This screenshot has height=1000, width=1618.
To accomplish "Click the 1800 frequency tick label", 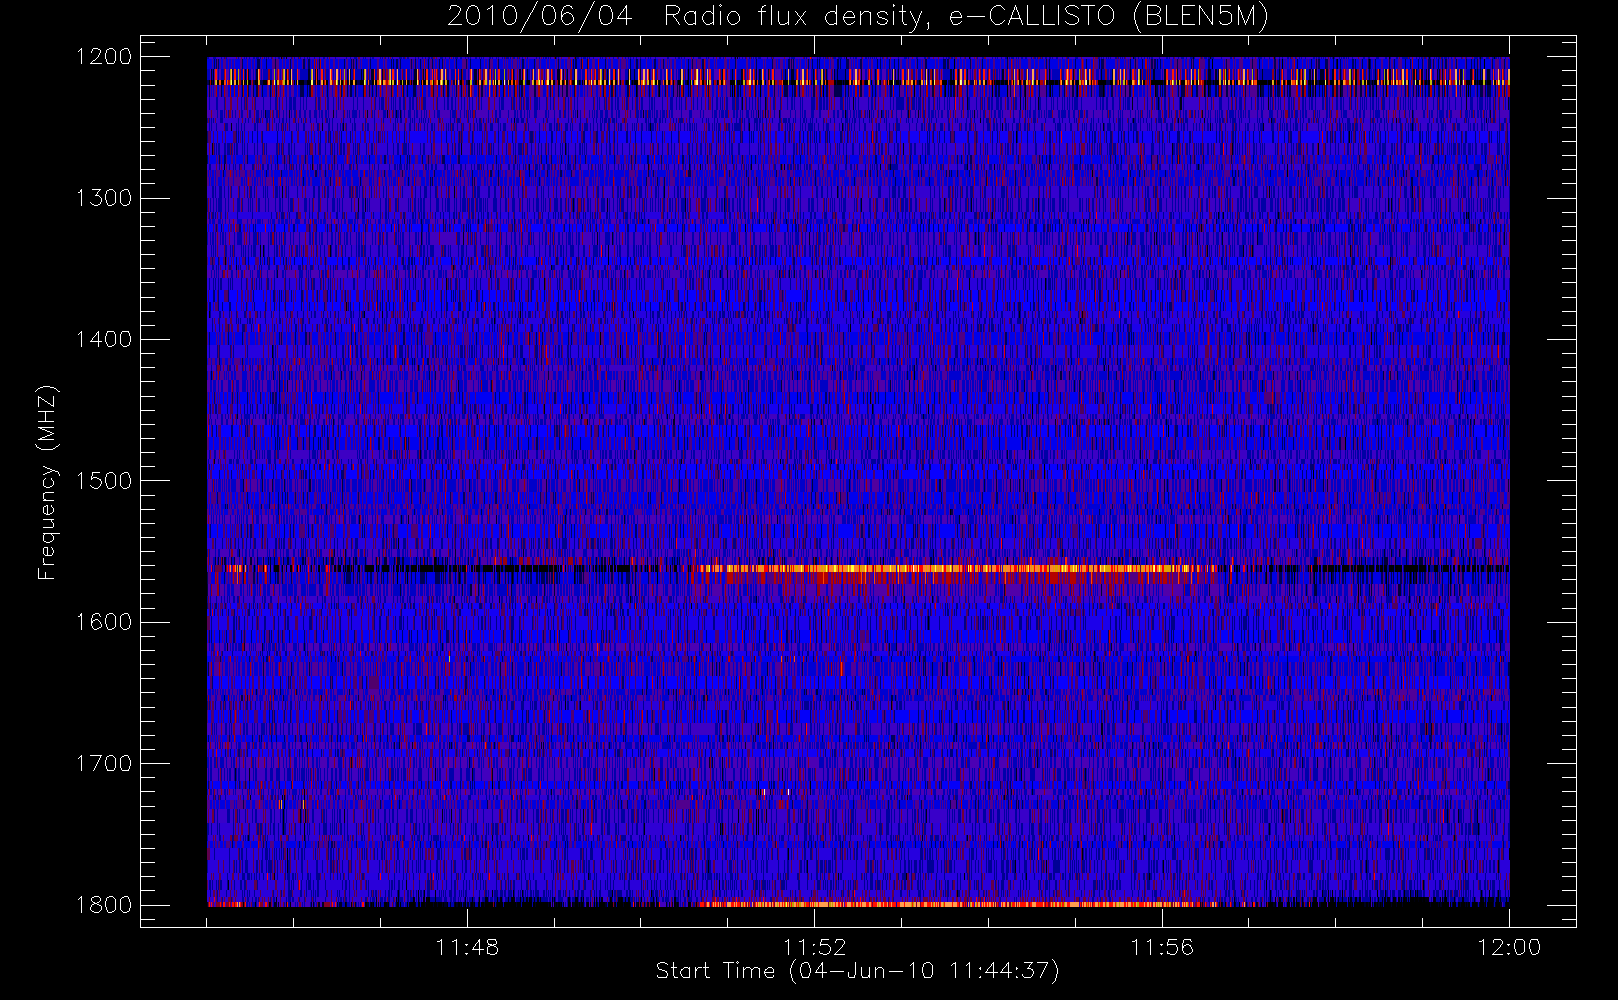I will pos(104,905).
